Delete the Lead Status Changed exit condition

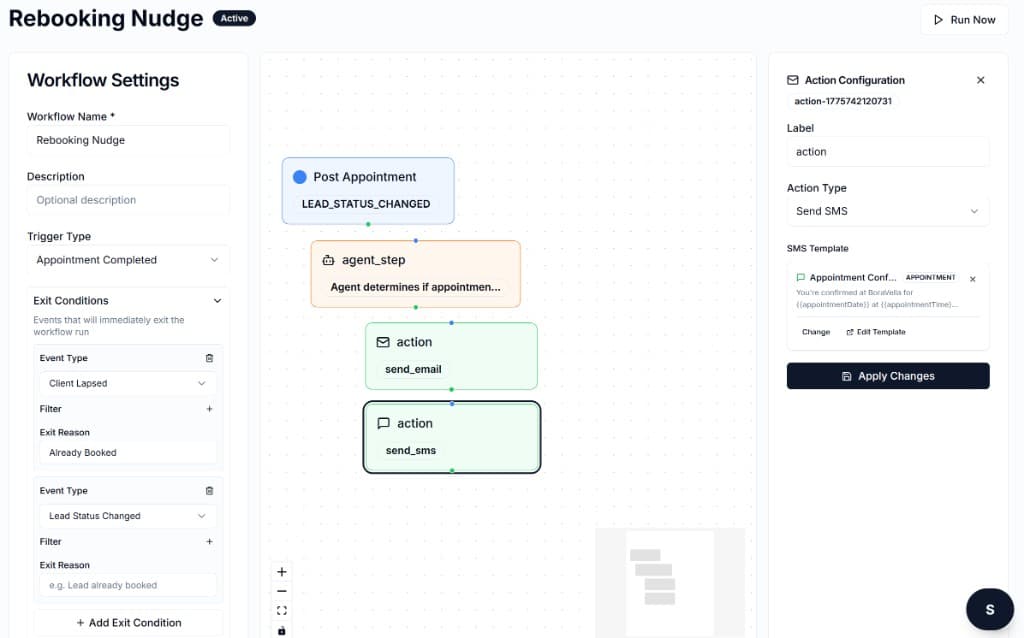tap(209, 490)
